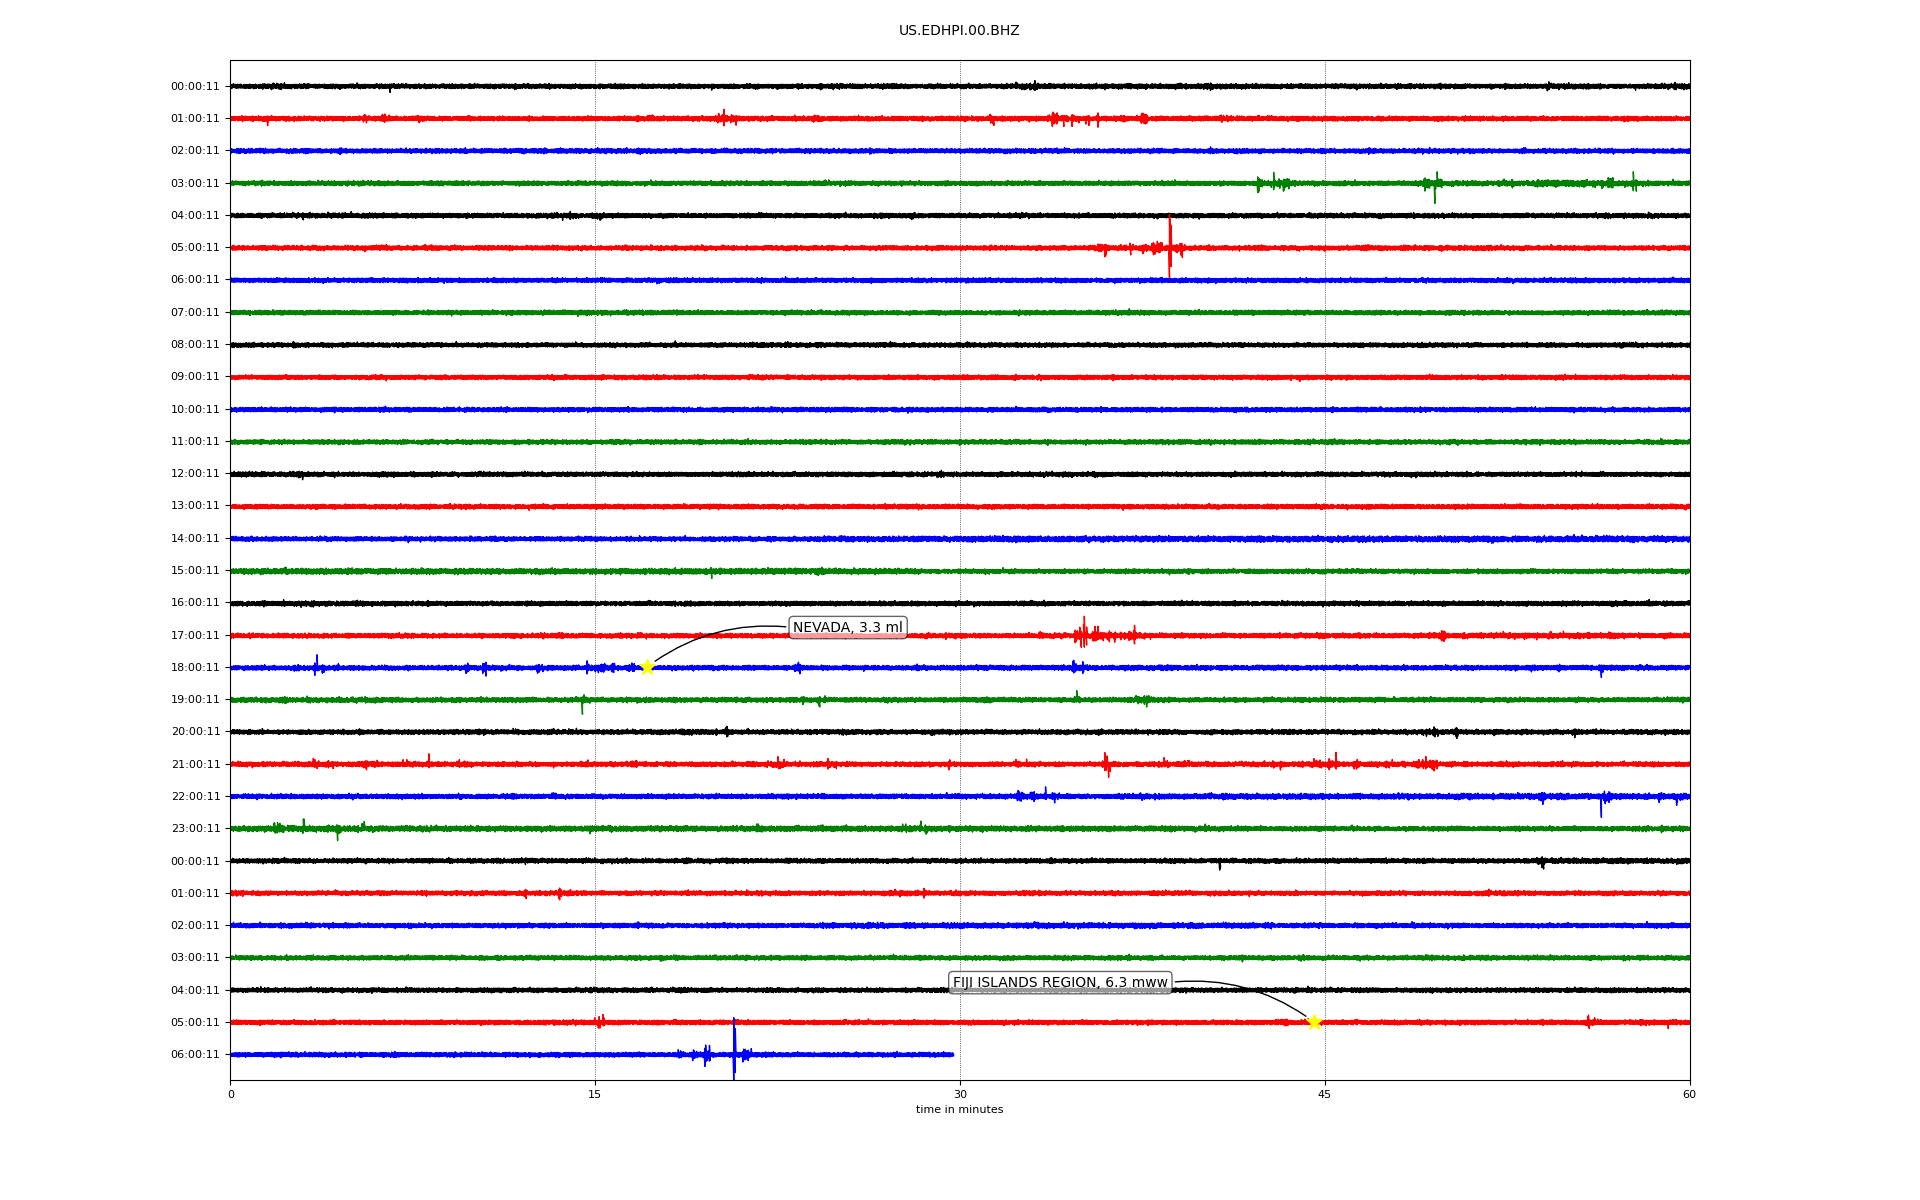
Task: Click the 0 tick on the x-axis
Action: pyautogui.click(x=231, y=1094)
